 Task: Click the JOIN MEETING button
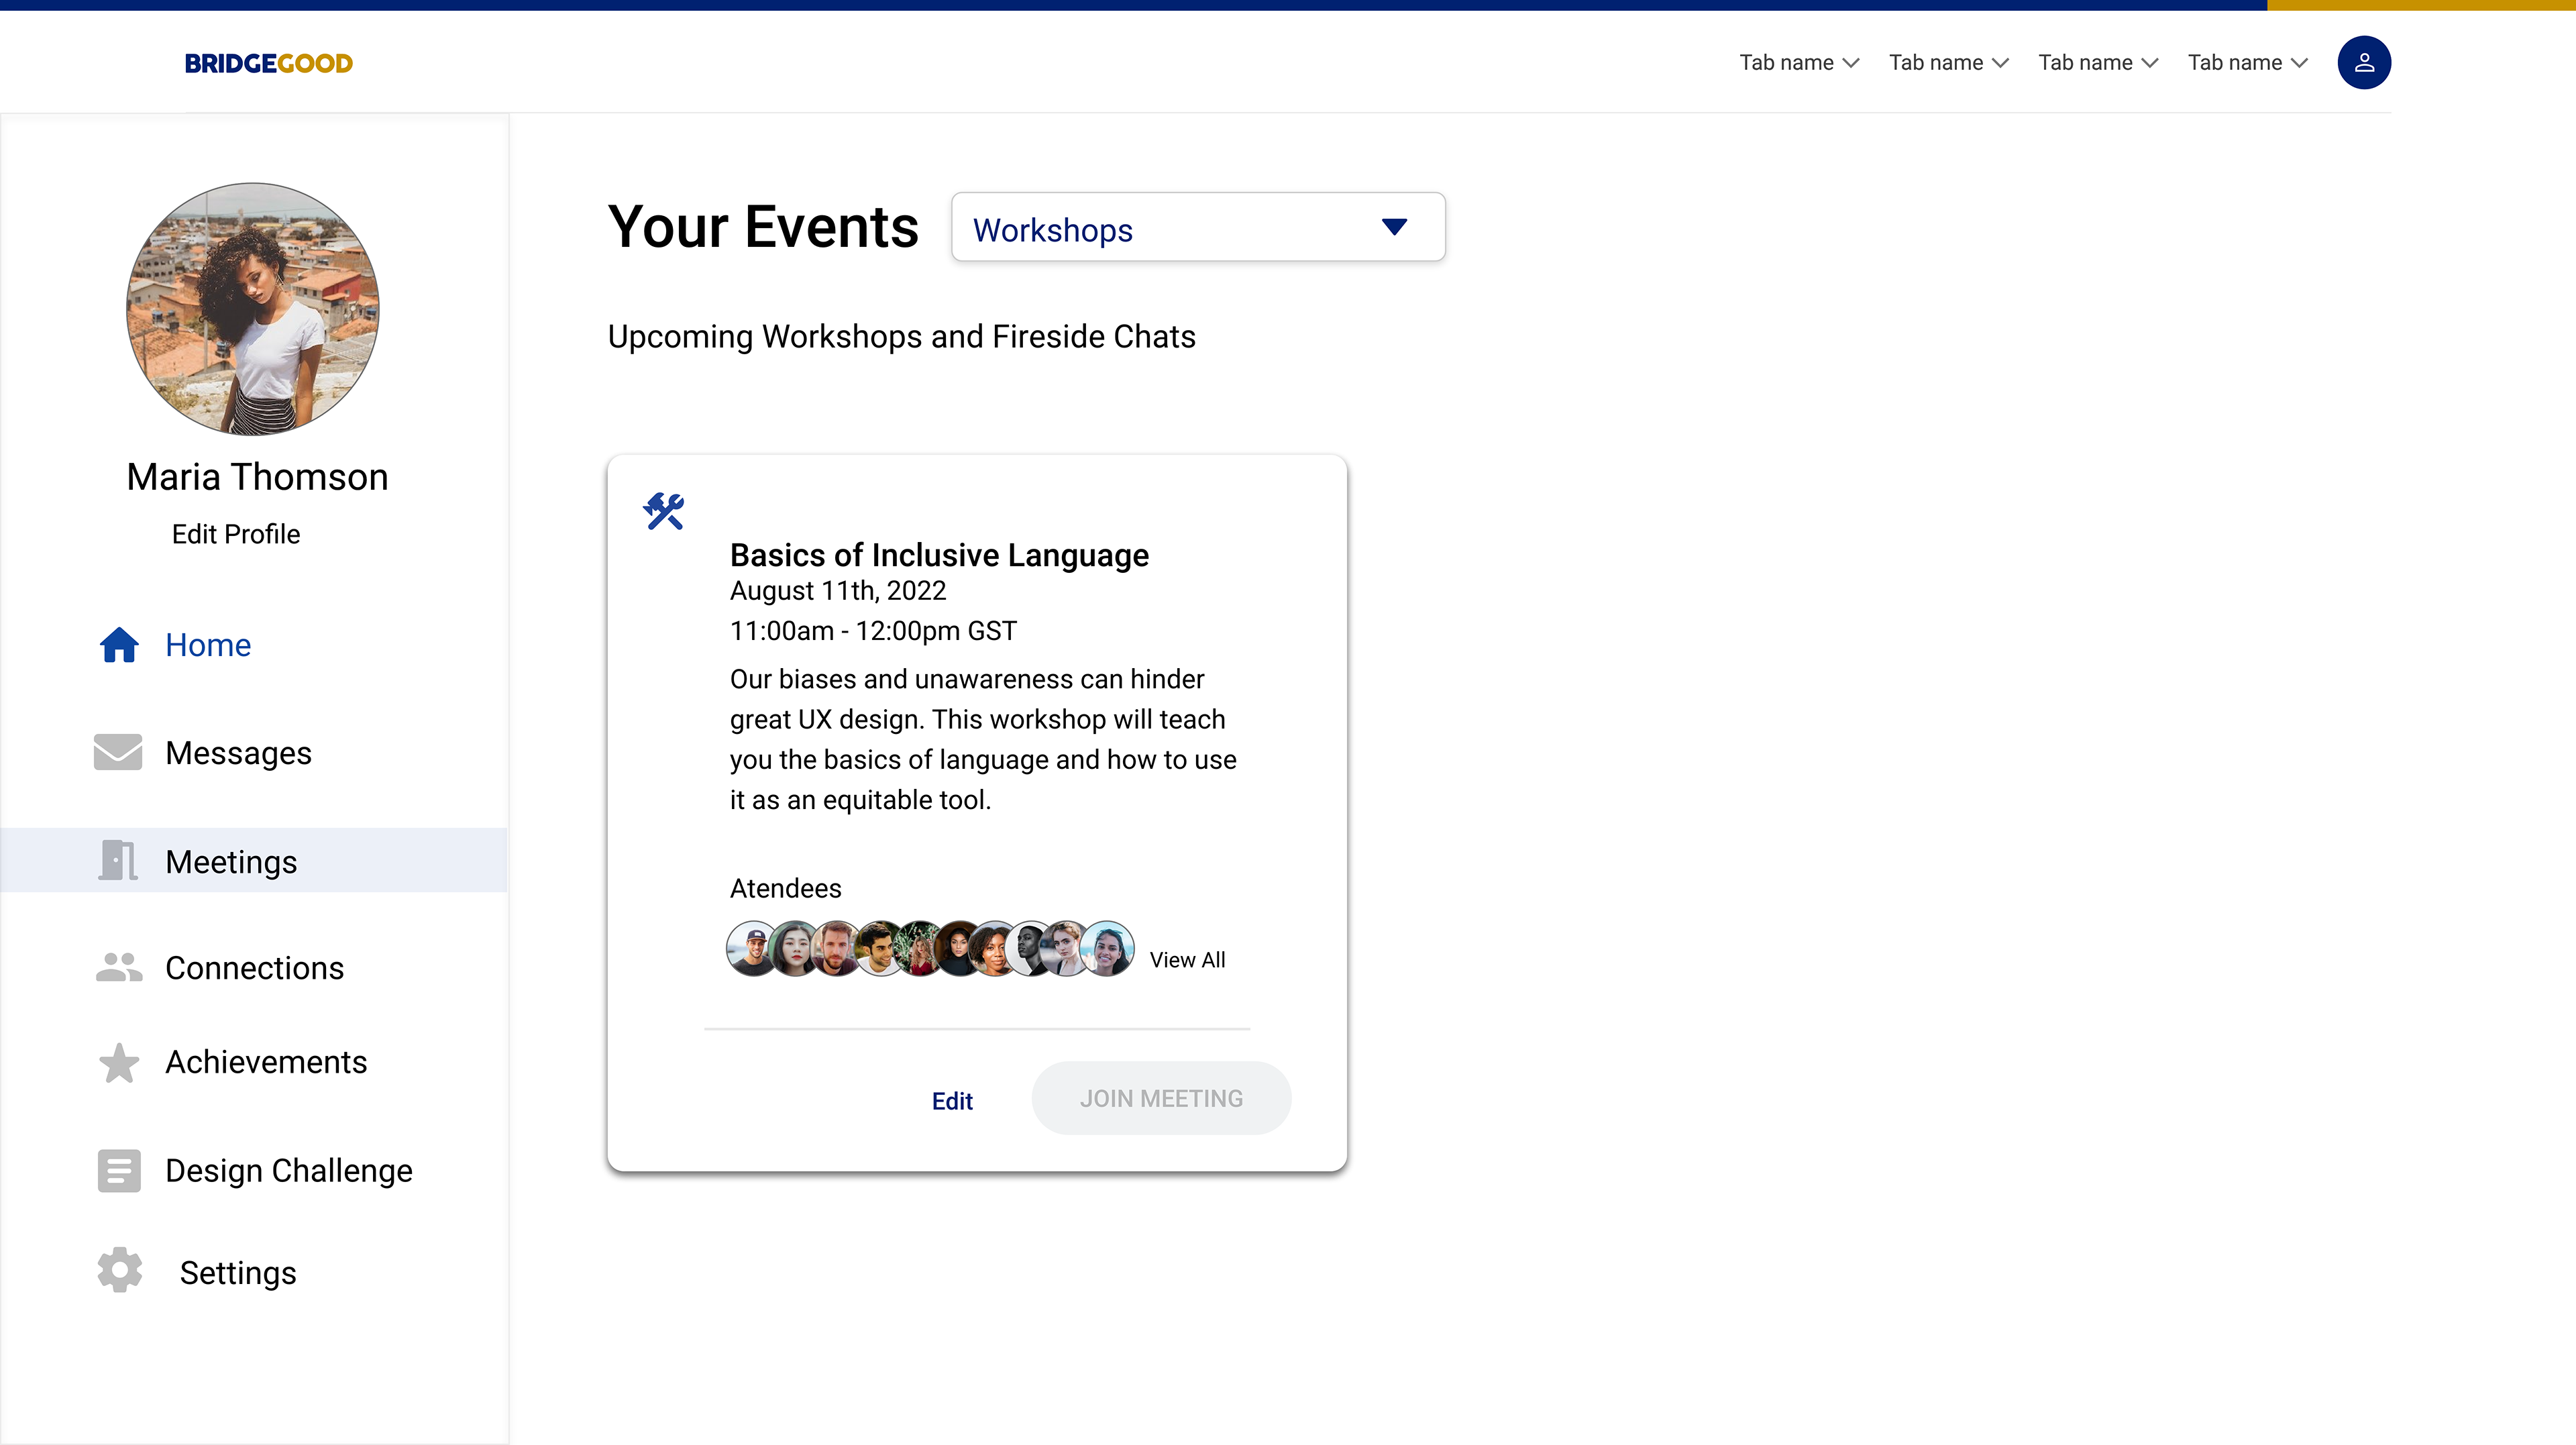pyautogui.click(x=1161, y=1098)
